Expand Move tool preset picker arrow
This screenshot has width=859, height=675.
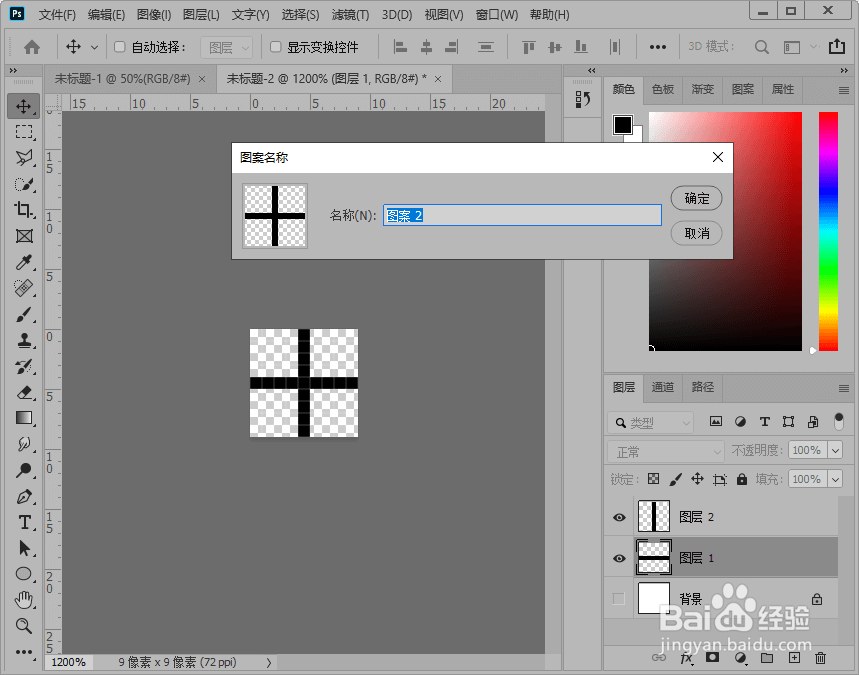pos(94,48)
